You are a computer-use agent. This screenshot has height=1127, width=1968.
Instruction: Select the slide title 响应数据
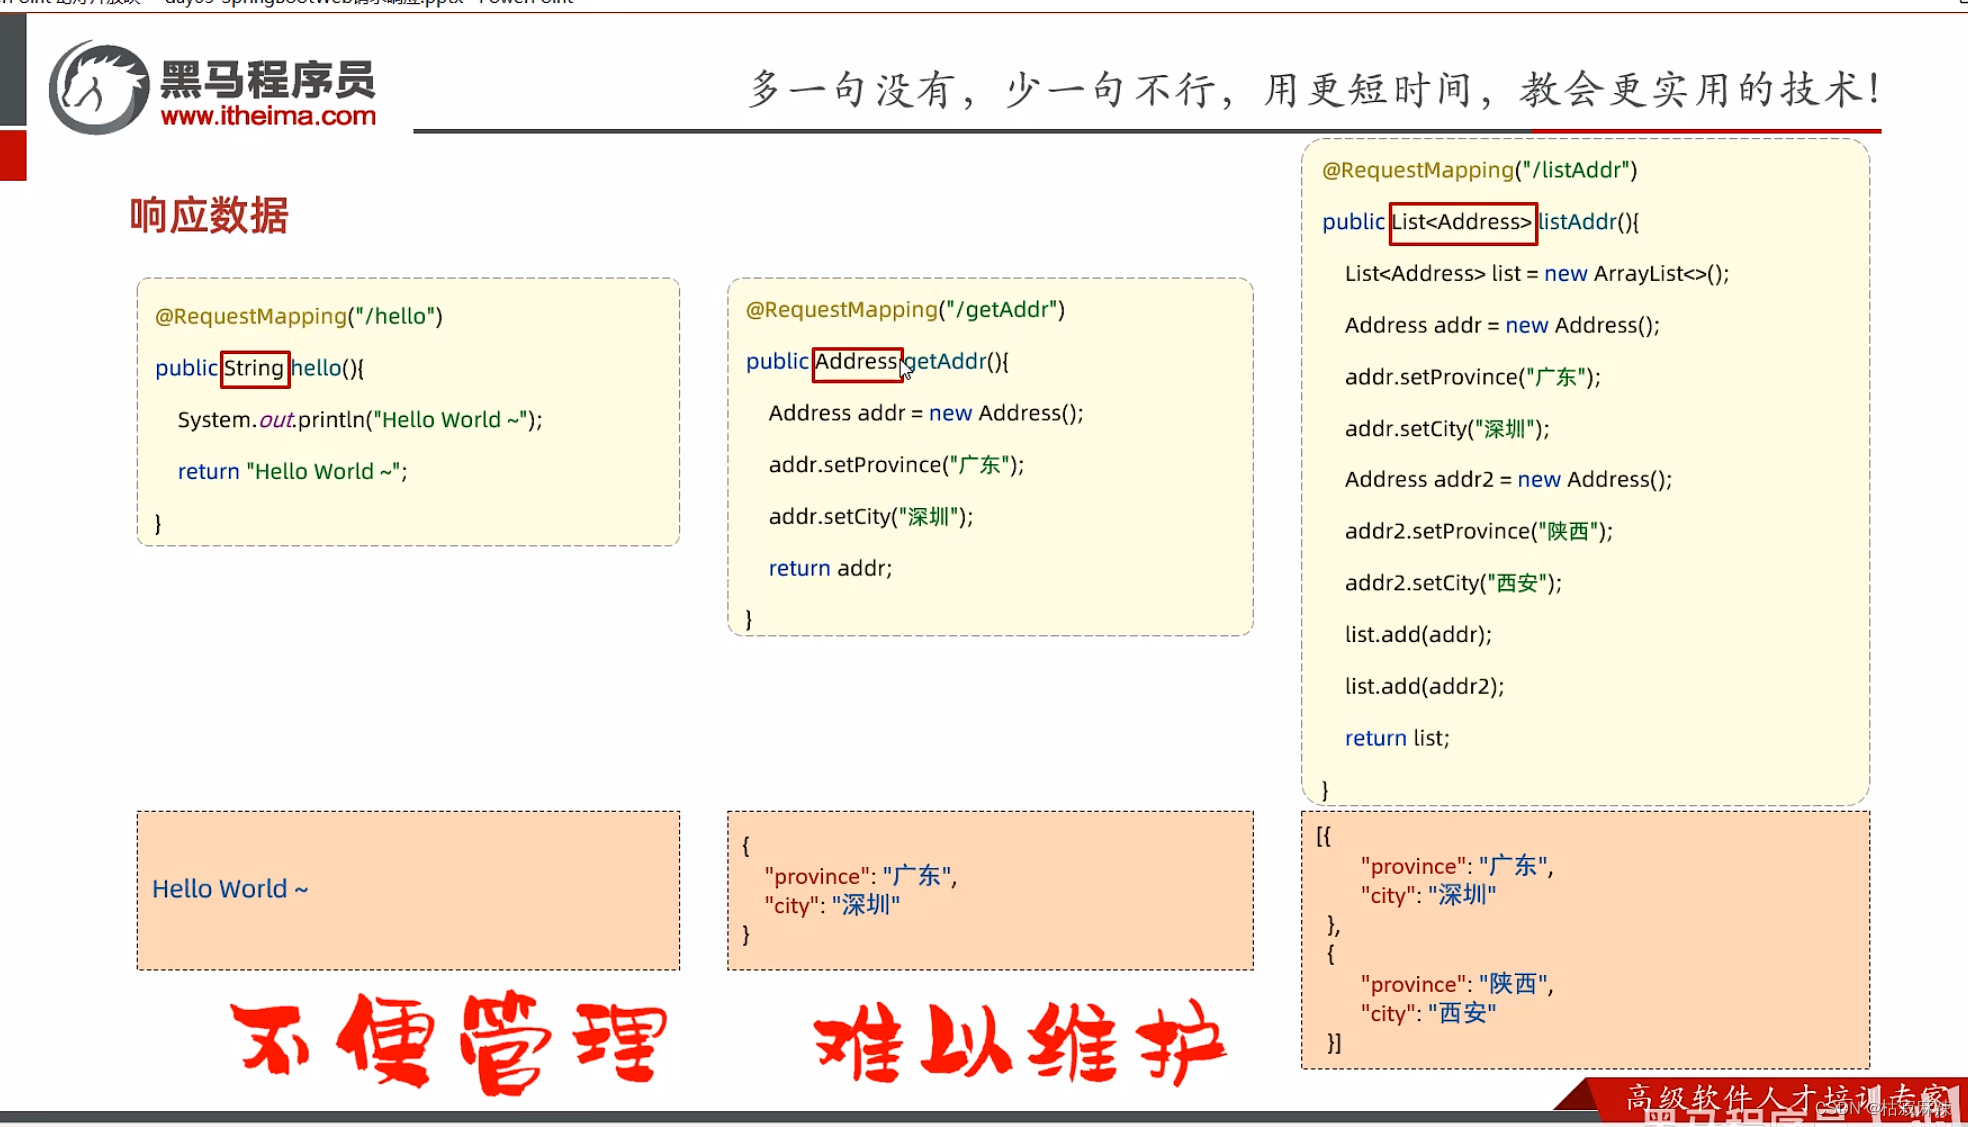pyautogui.click(x=206, y=213)
